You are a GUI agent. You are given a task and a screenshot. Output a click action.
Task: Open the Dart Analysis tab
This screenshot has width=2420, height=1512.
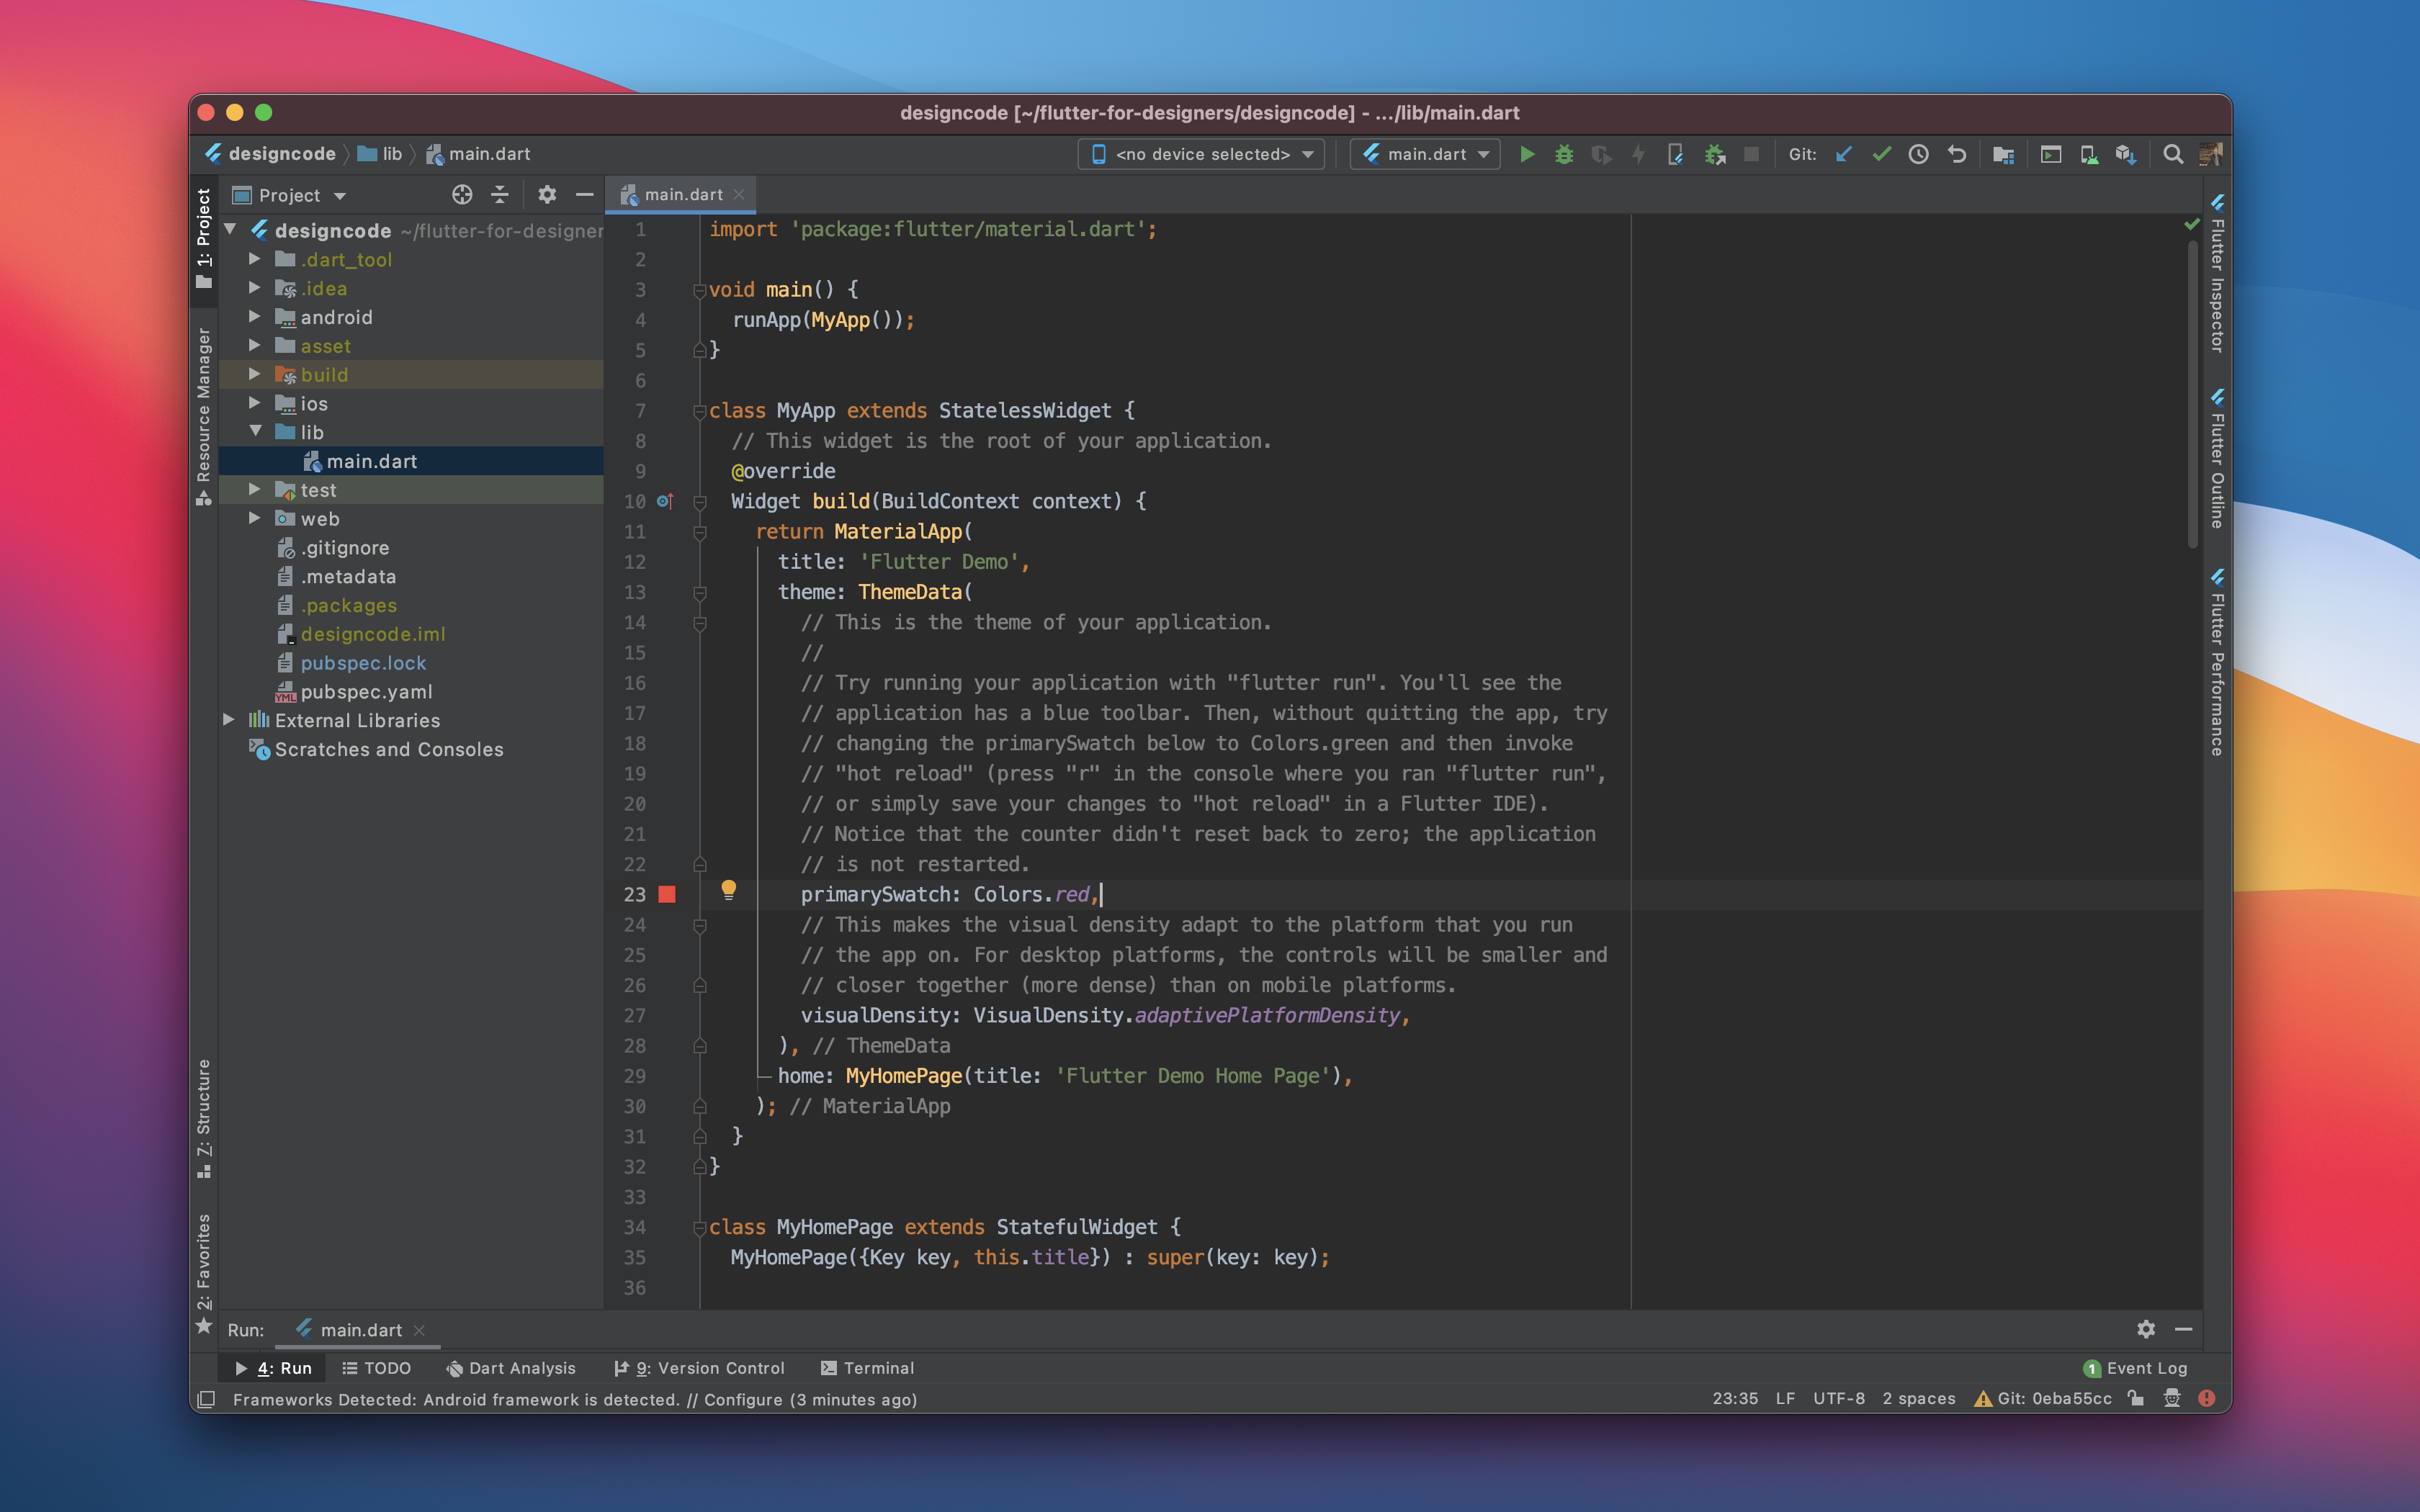point(510,1367)
